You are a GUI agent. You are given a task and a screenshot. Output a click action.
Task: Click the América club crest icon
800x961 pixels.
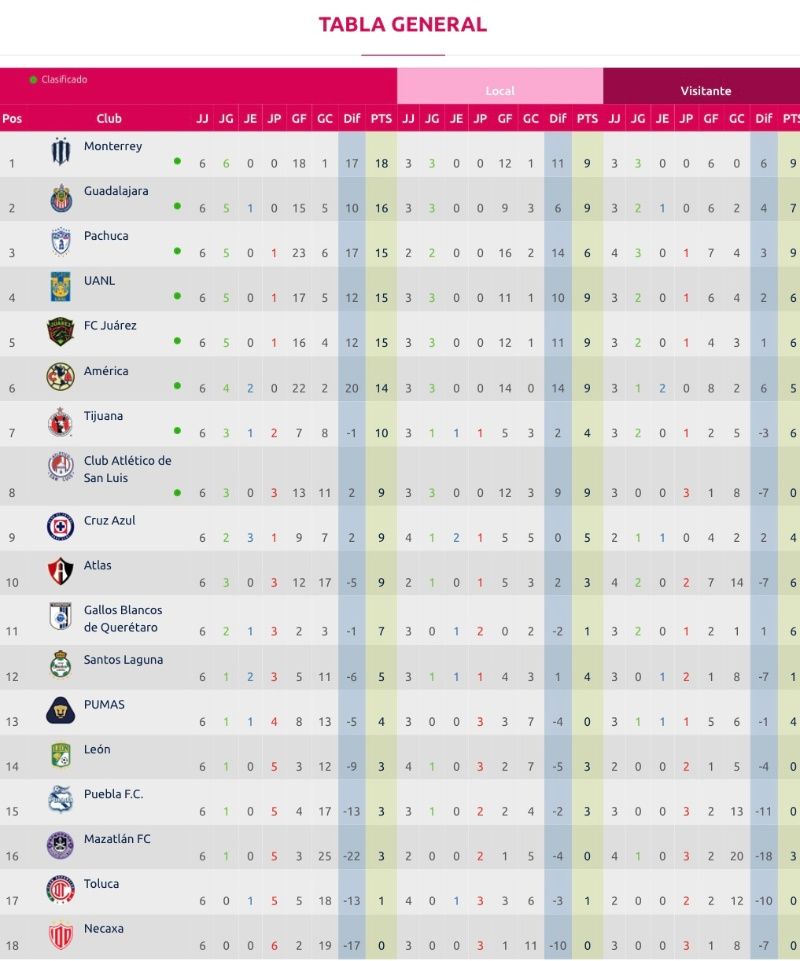[61, 377]
